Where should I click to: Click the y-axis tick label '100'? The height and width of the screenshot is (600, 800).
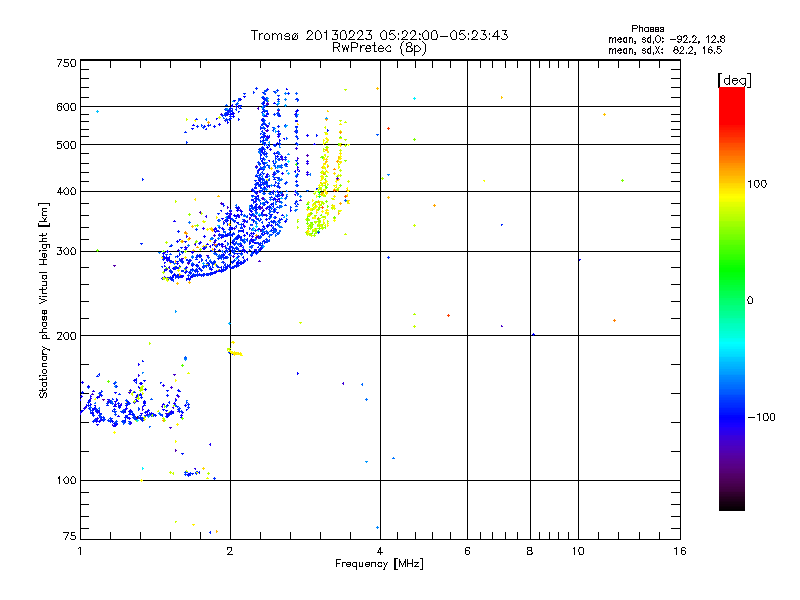pyautogui.click(x=66, y=481)
